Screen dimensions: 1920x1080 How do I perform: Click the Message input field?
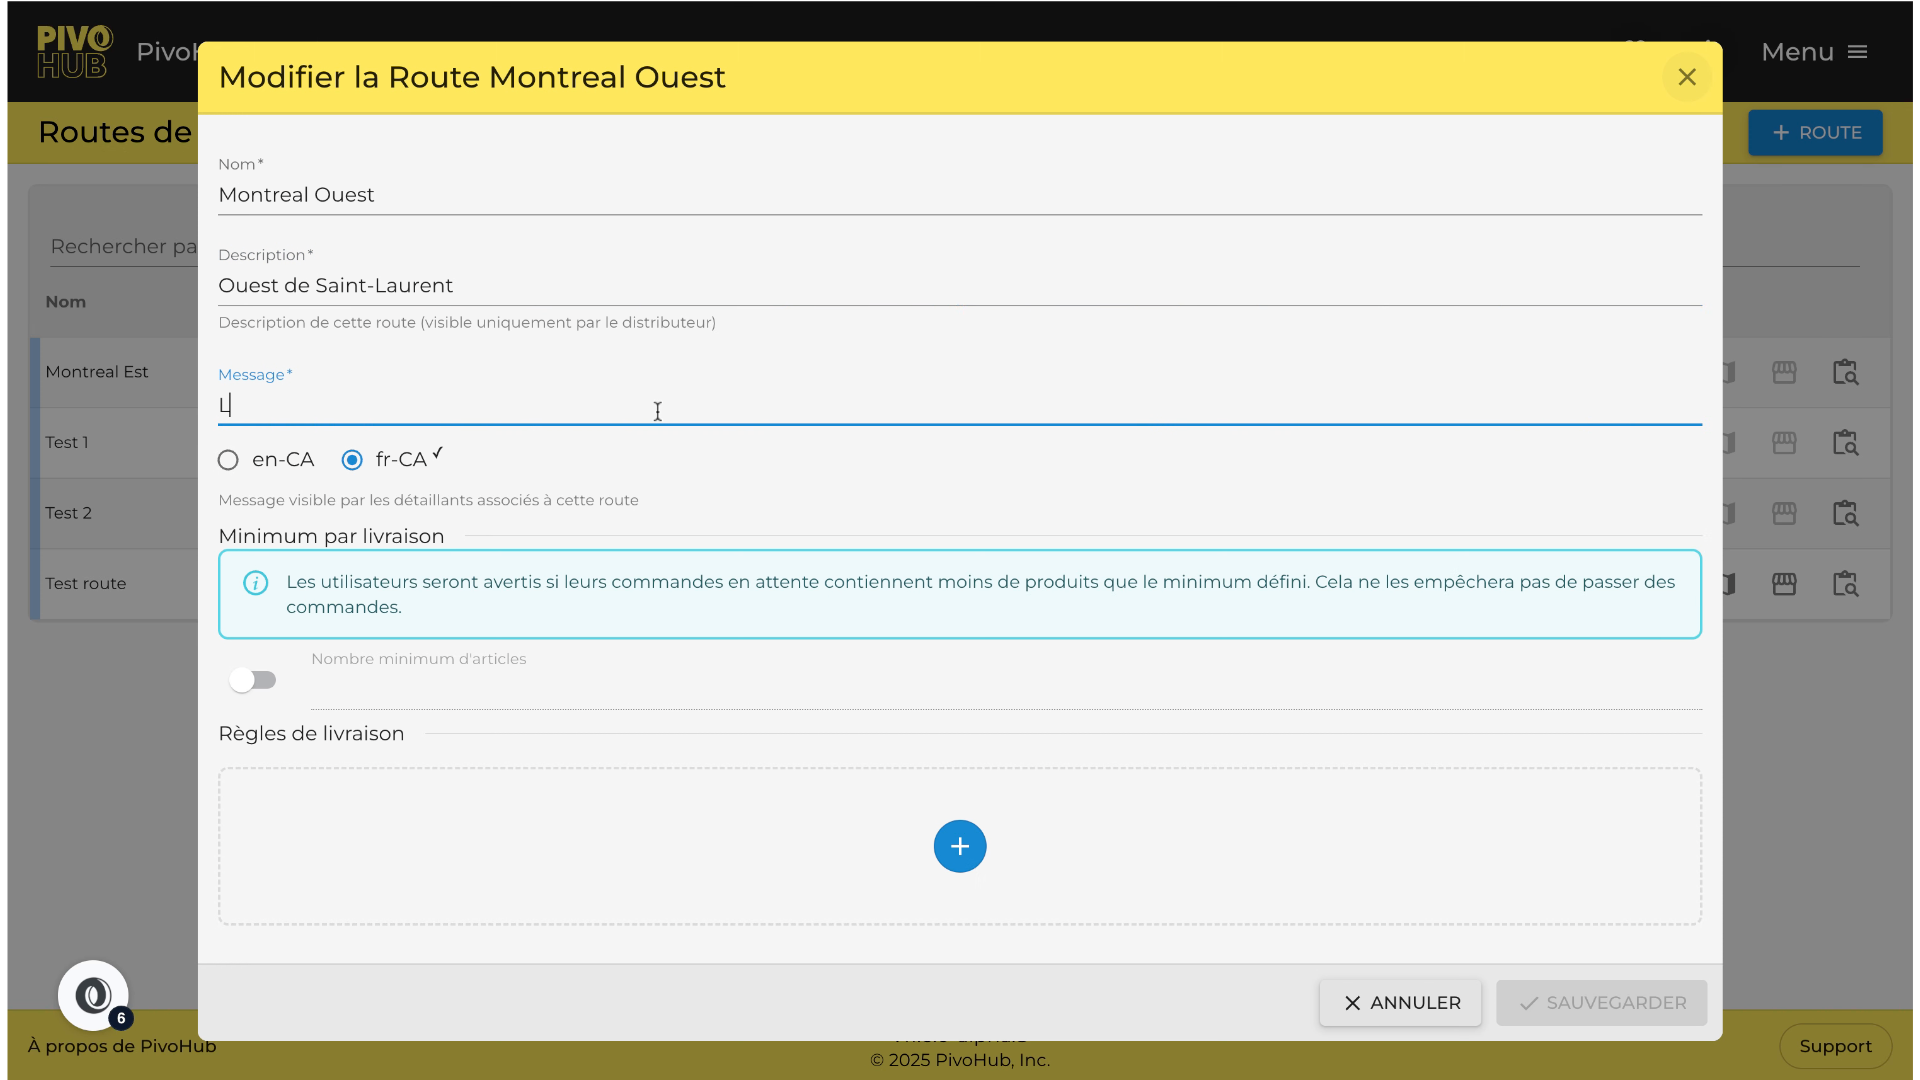click(x=958, y=406)
